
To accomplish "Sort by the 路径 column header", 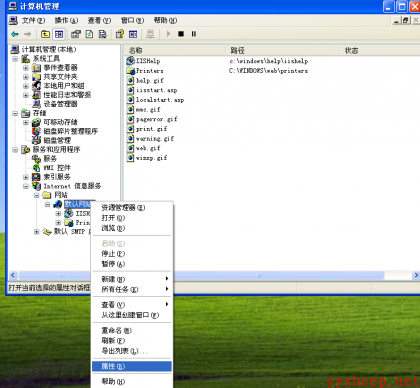I will [282, 50].
